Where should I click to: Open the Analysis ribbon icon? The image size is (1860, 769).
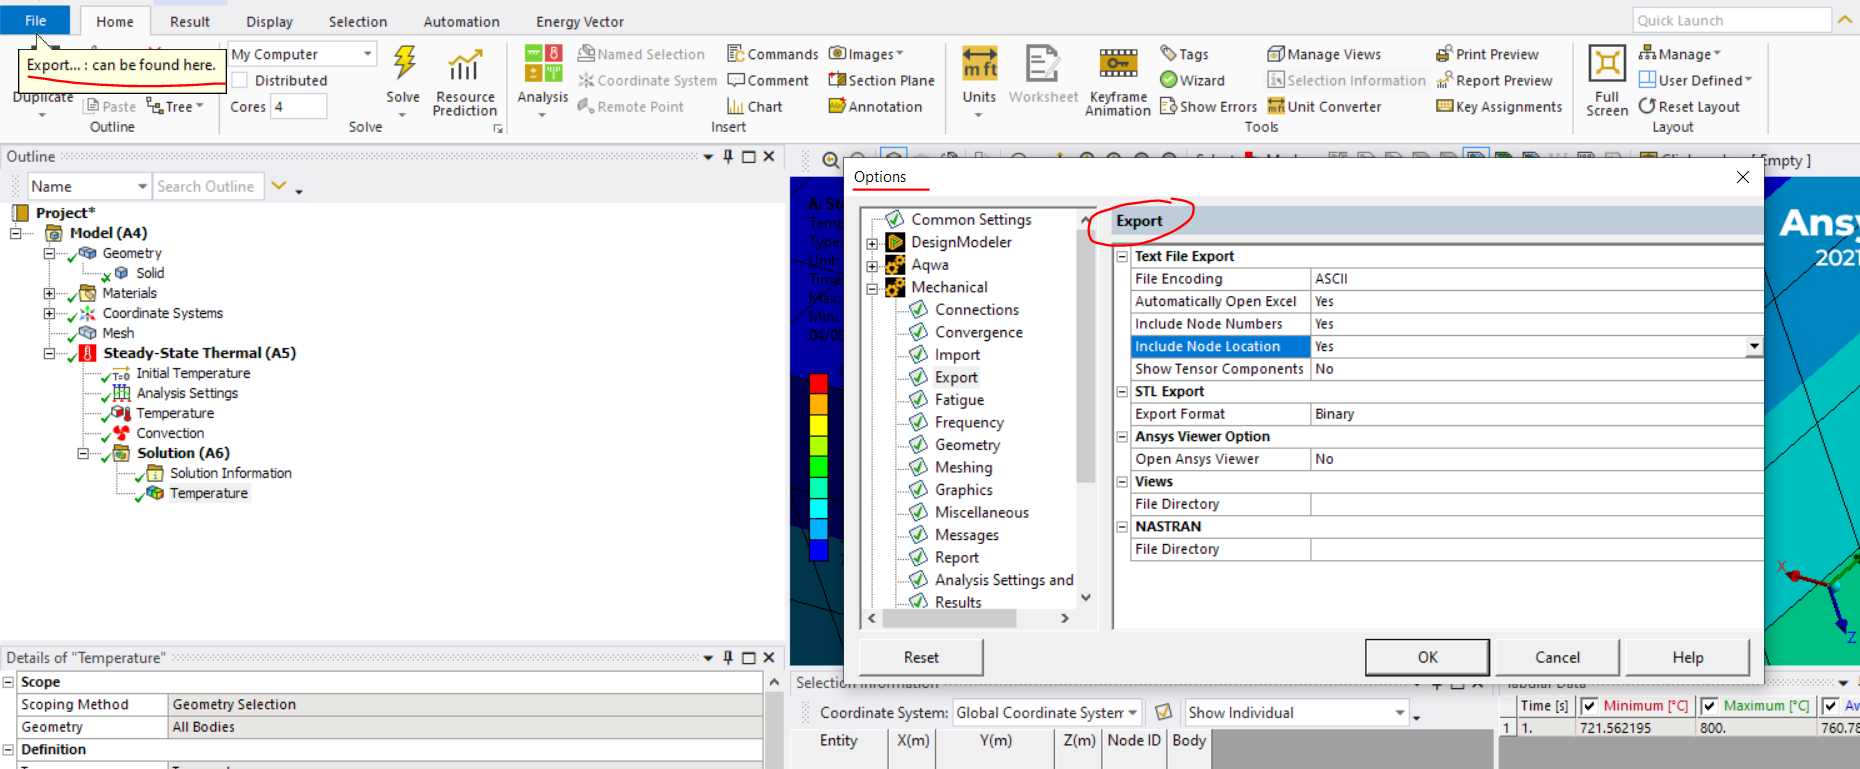coord(543,75)
